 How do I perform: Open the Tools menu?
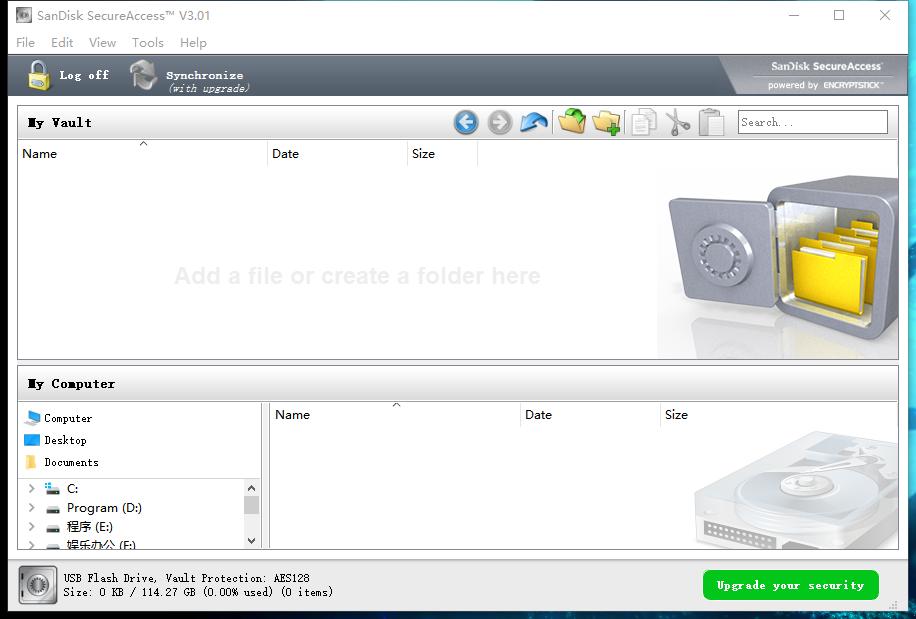[x=148, y=42]
